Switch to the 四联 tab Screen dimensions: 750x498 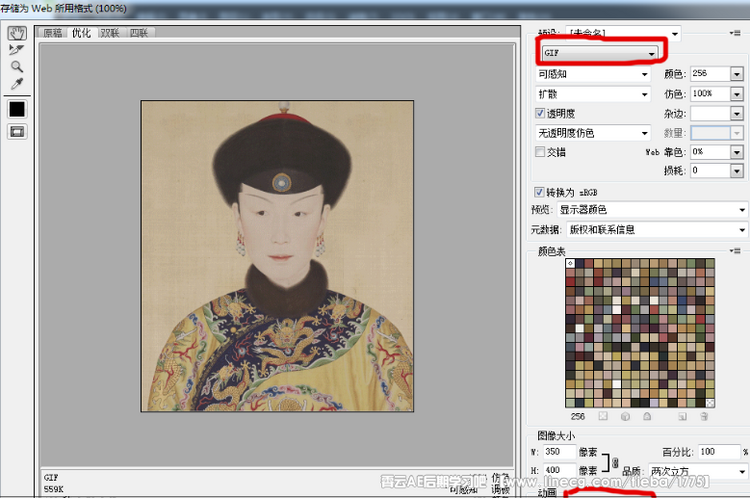point(139,33)
